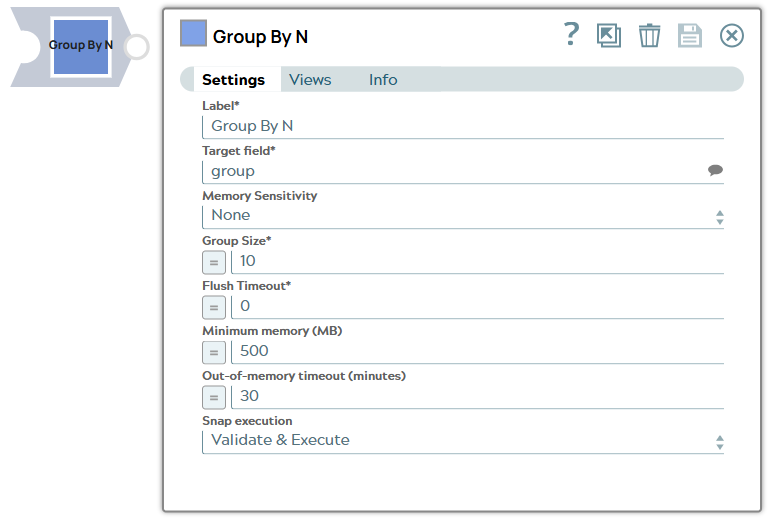Viewport: 769px width, 522px height.
Task: Open help for Group By N snap
Action: coord(571,35)
